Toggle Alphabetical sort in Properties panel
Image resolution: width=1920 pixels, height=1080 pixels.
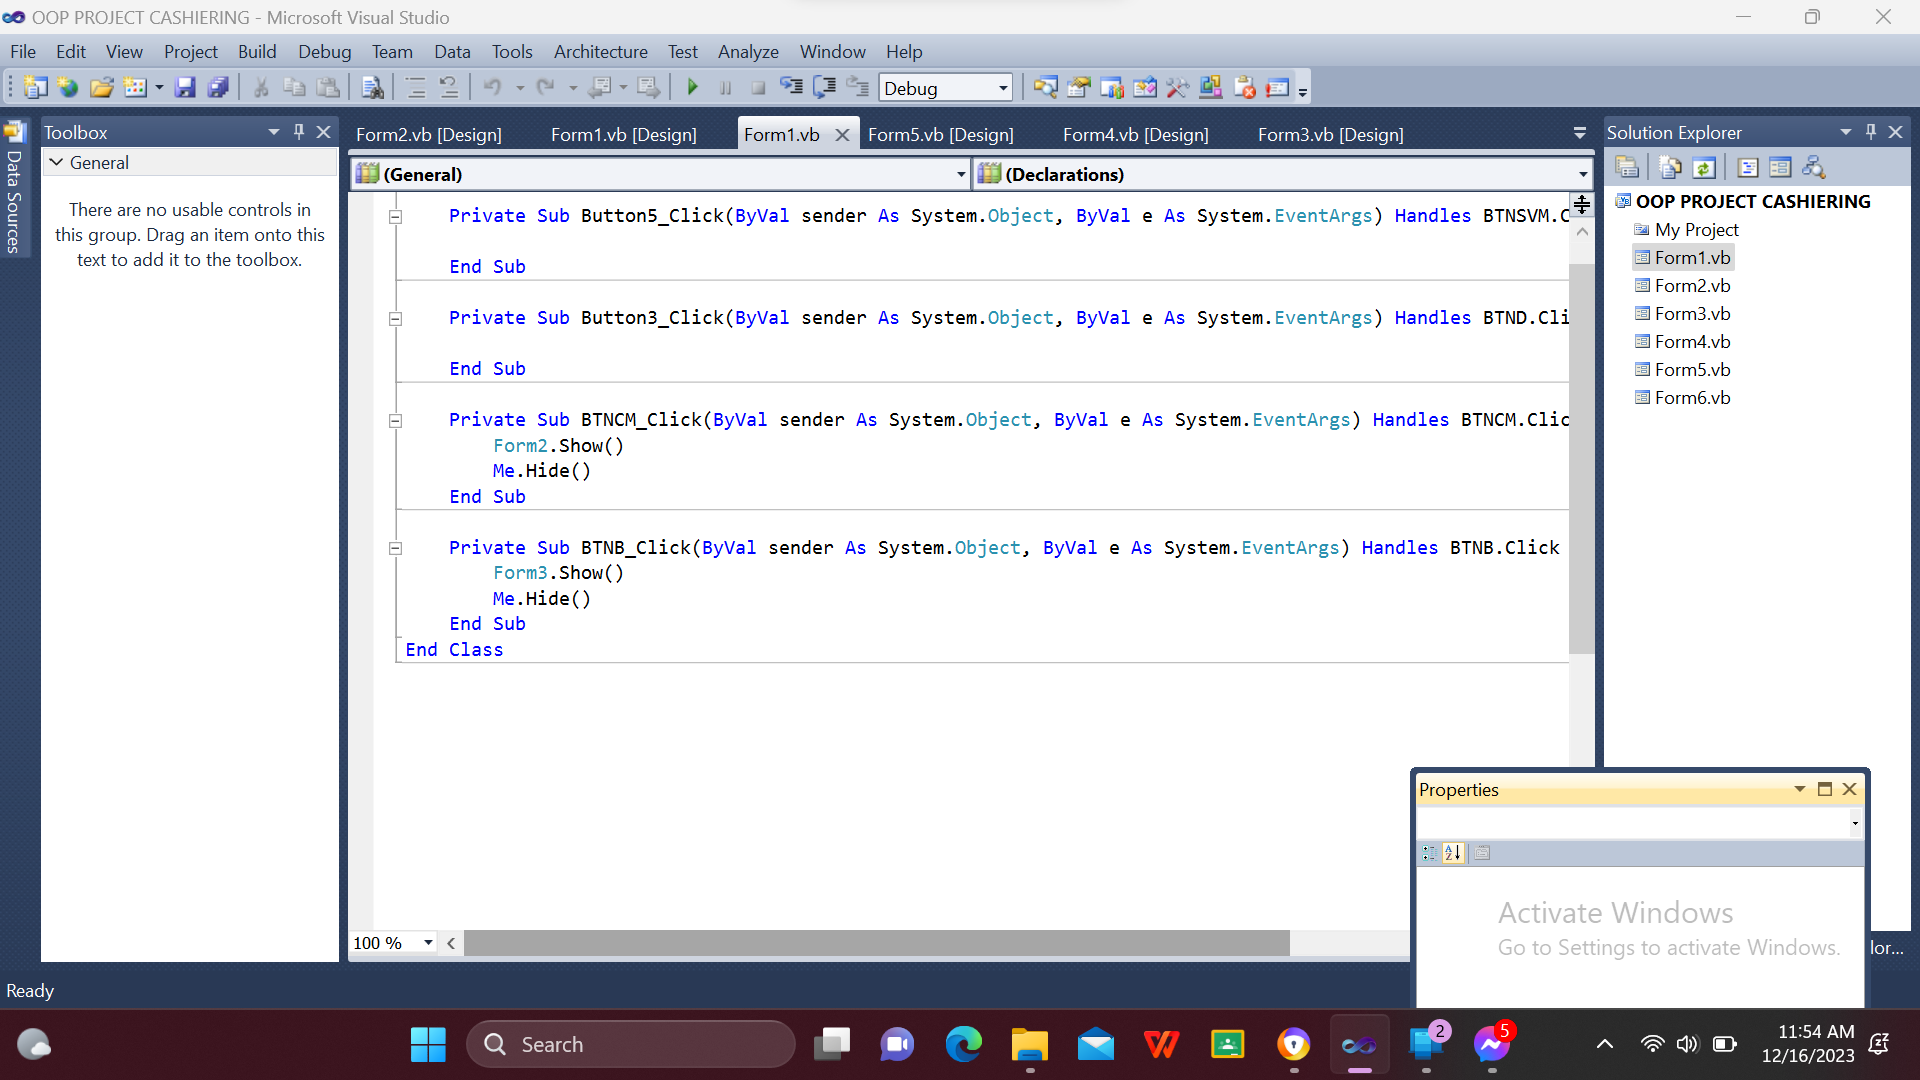[x=1453, y=853]
